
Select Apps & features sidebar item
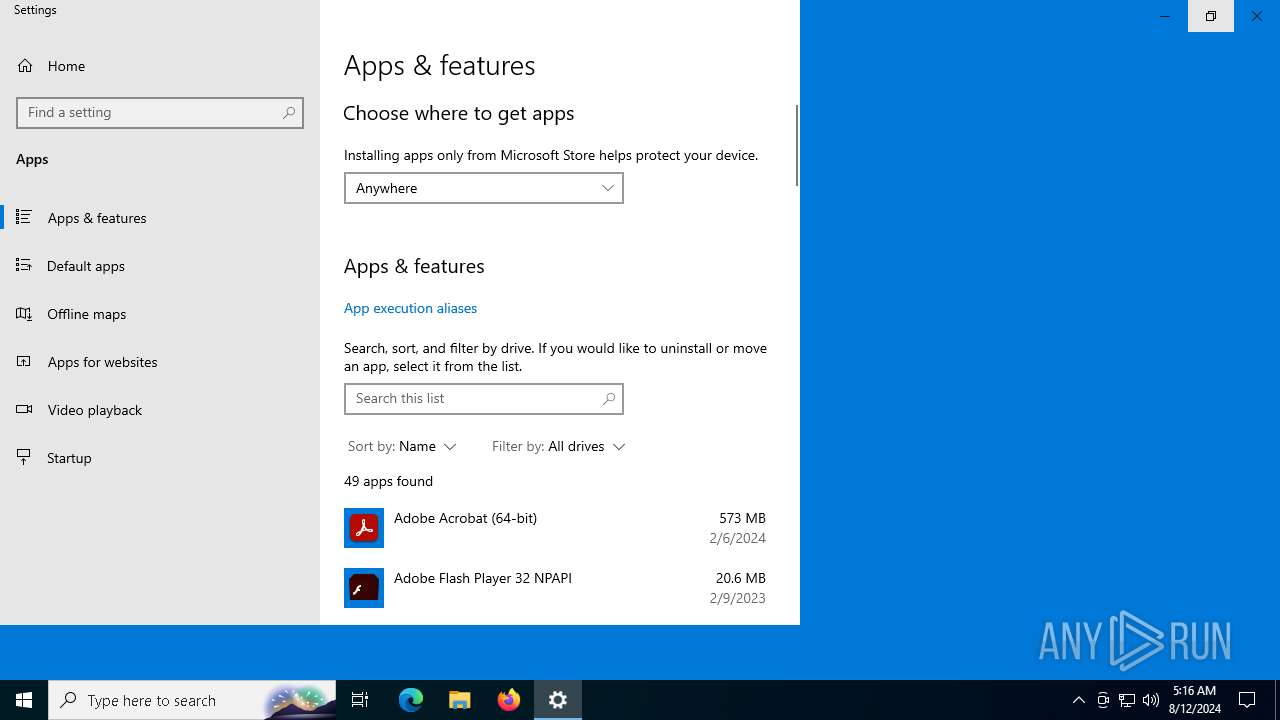tap(160, 217)
